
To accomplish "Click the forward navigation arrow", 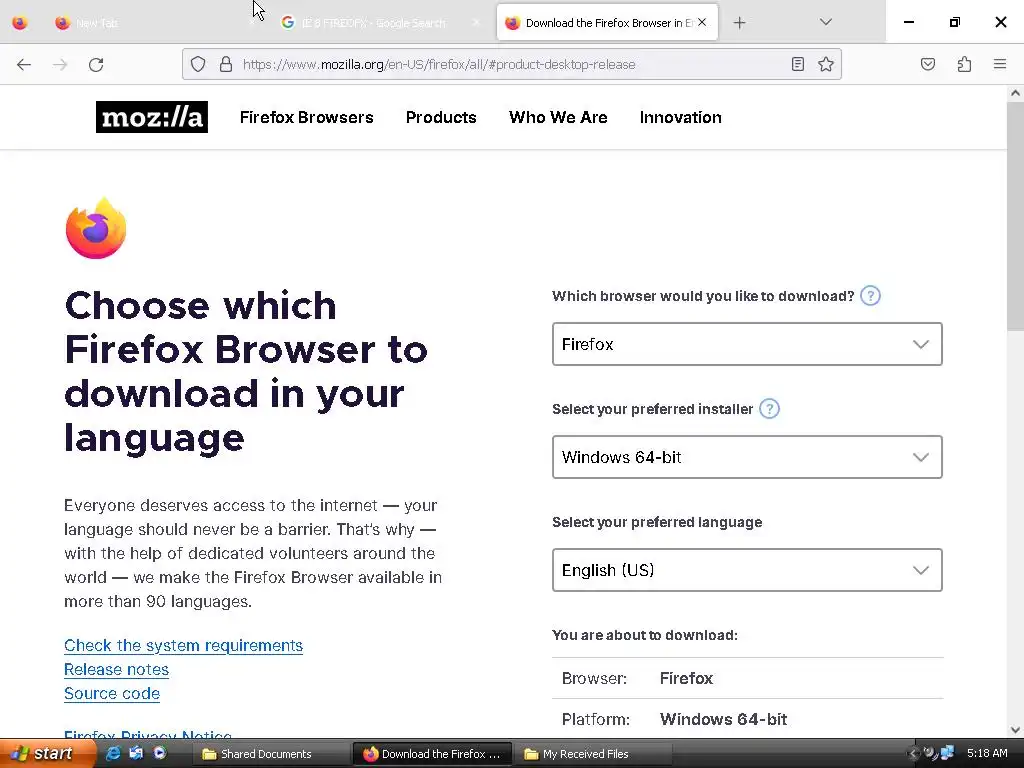I will (x=60, y=64).
